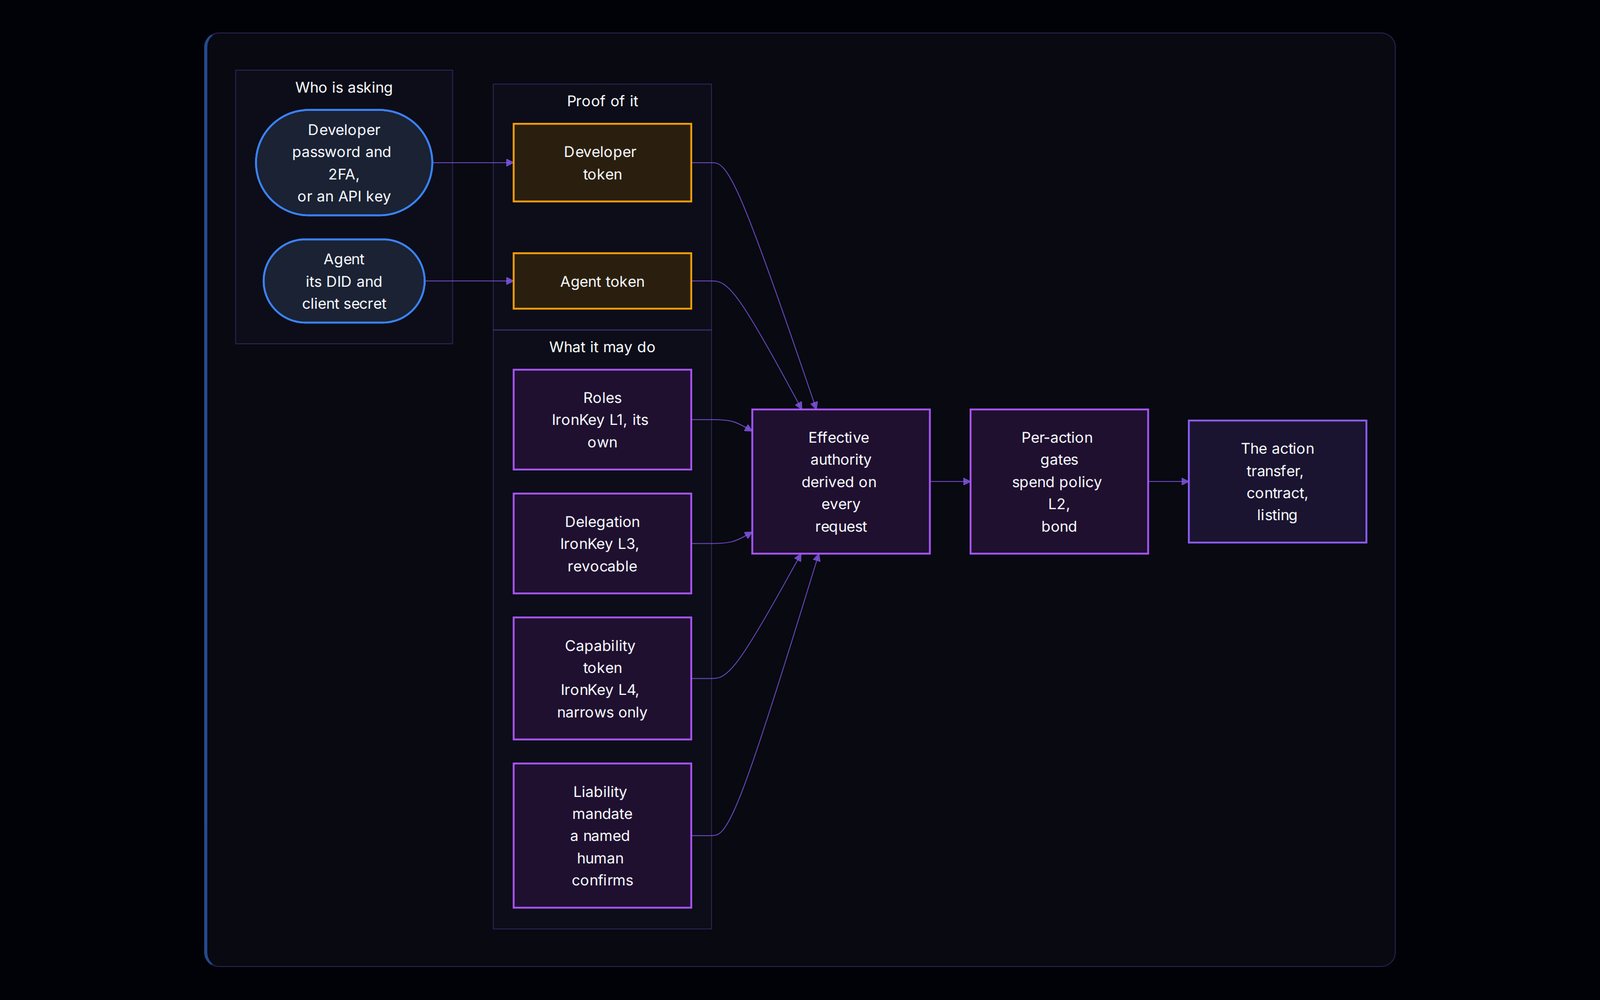Click the Roles IronKey L1 node
This screenshot has width=1600, height=1000.
tap(602, 420)
